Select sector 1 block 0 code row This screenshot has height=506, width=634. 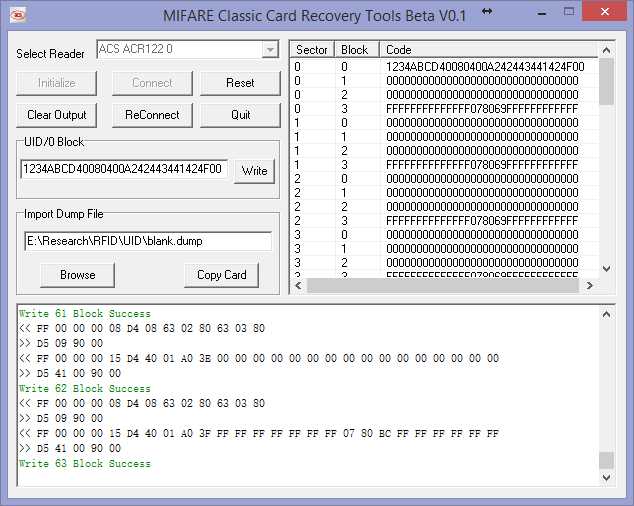[x=444, y=123]
